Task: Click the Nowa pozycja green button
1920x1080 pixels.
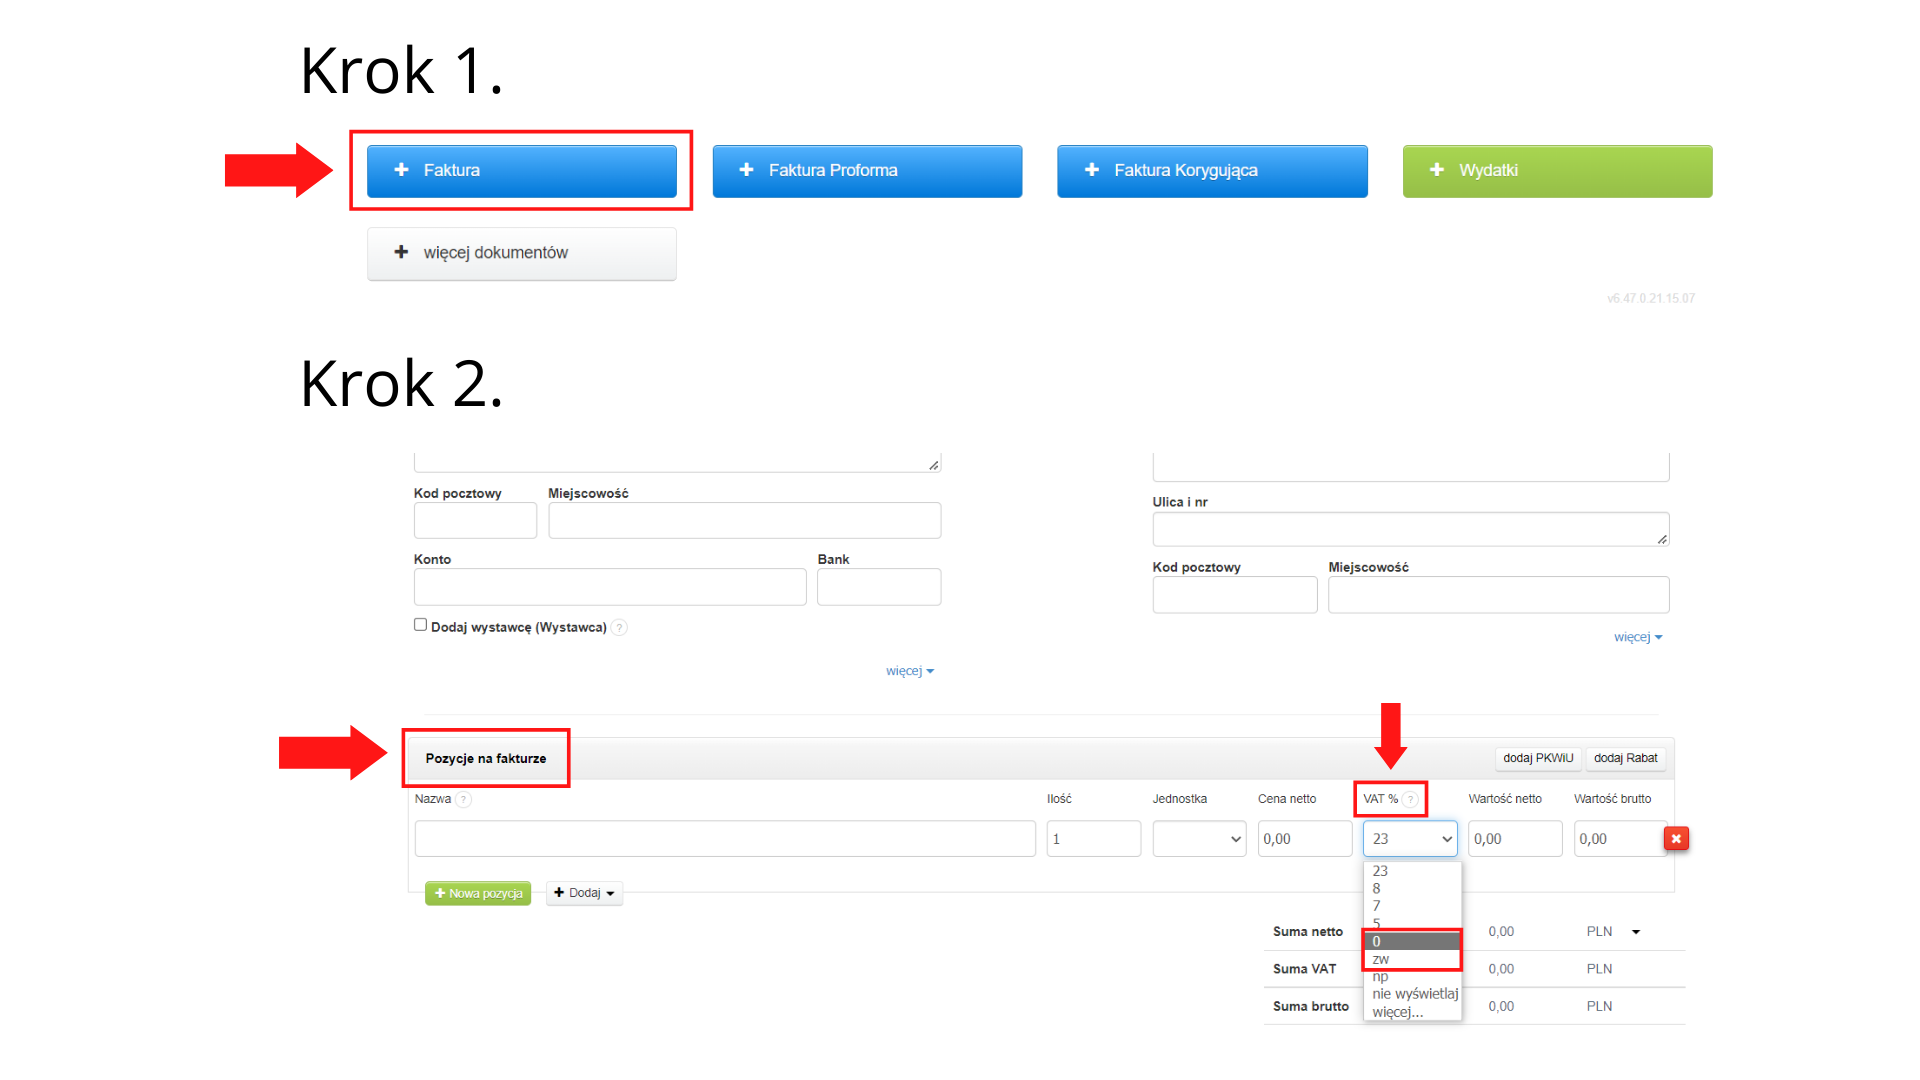Action: 478,893
